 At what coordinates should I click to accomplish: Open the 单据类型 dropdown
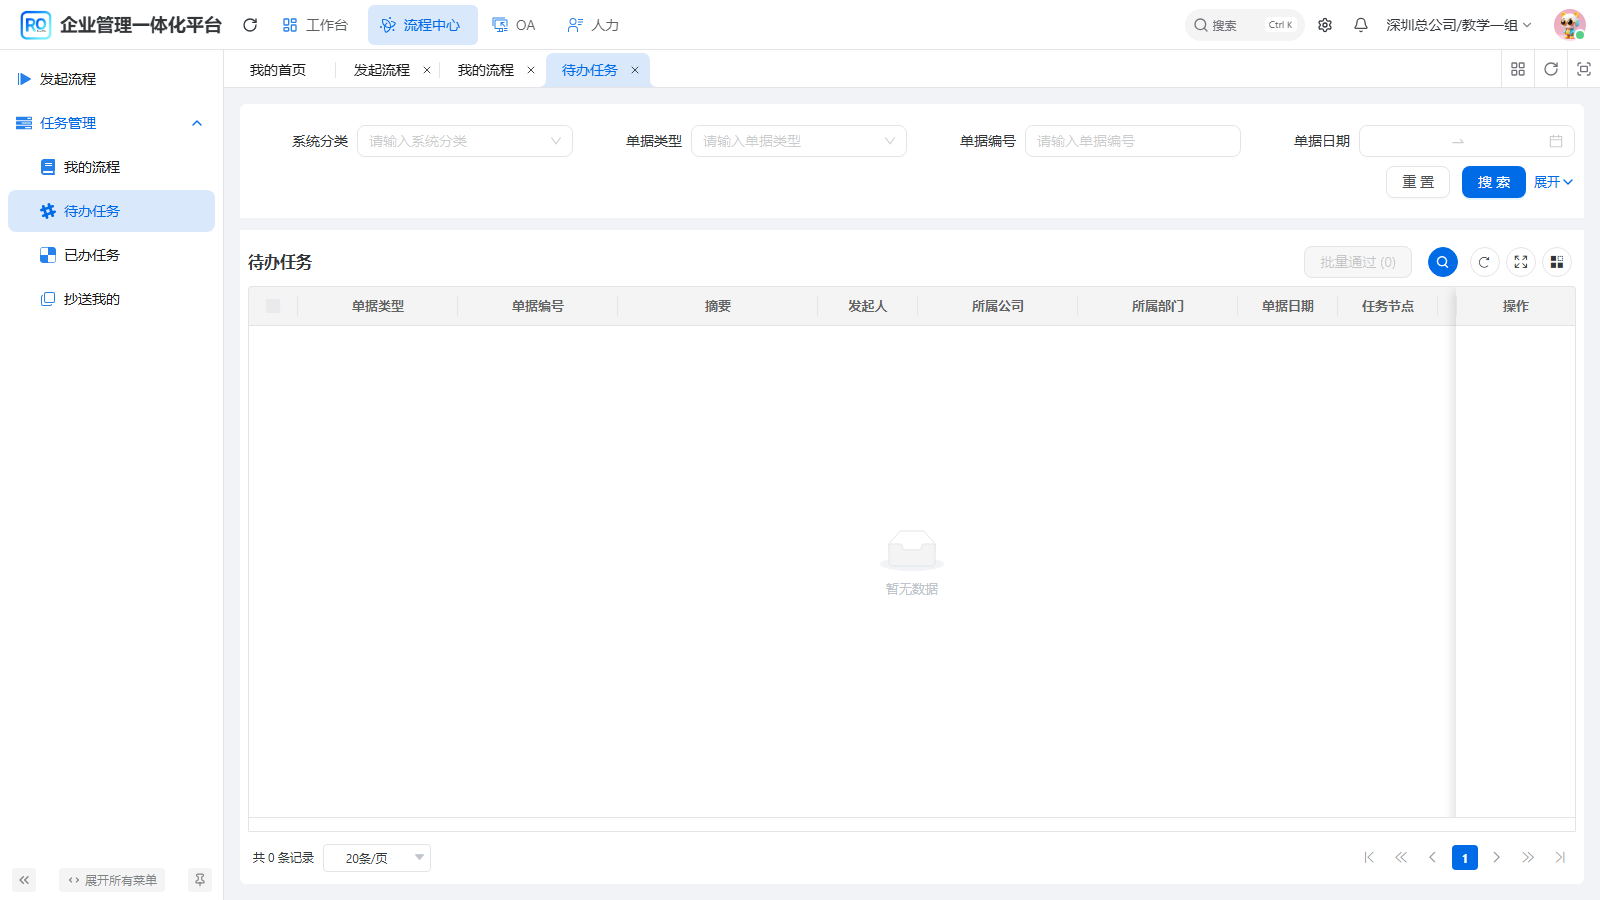(x=799, y=141)
